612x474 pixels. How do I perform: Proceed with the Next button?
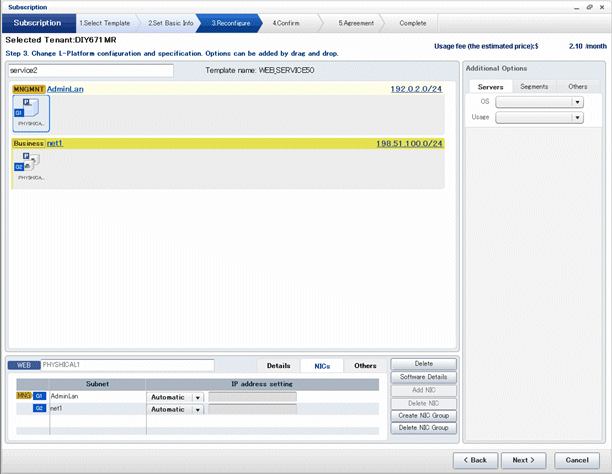click(524, 460)
